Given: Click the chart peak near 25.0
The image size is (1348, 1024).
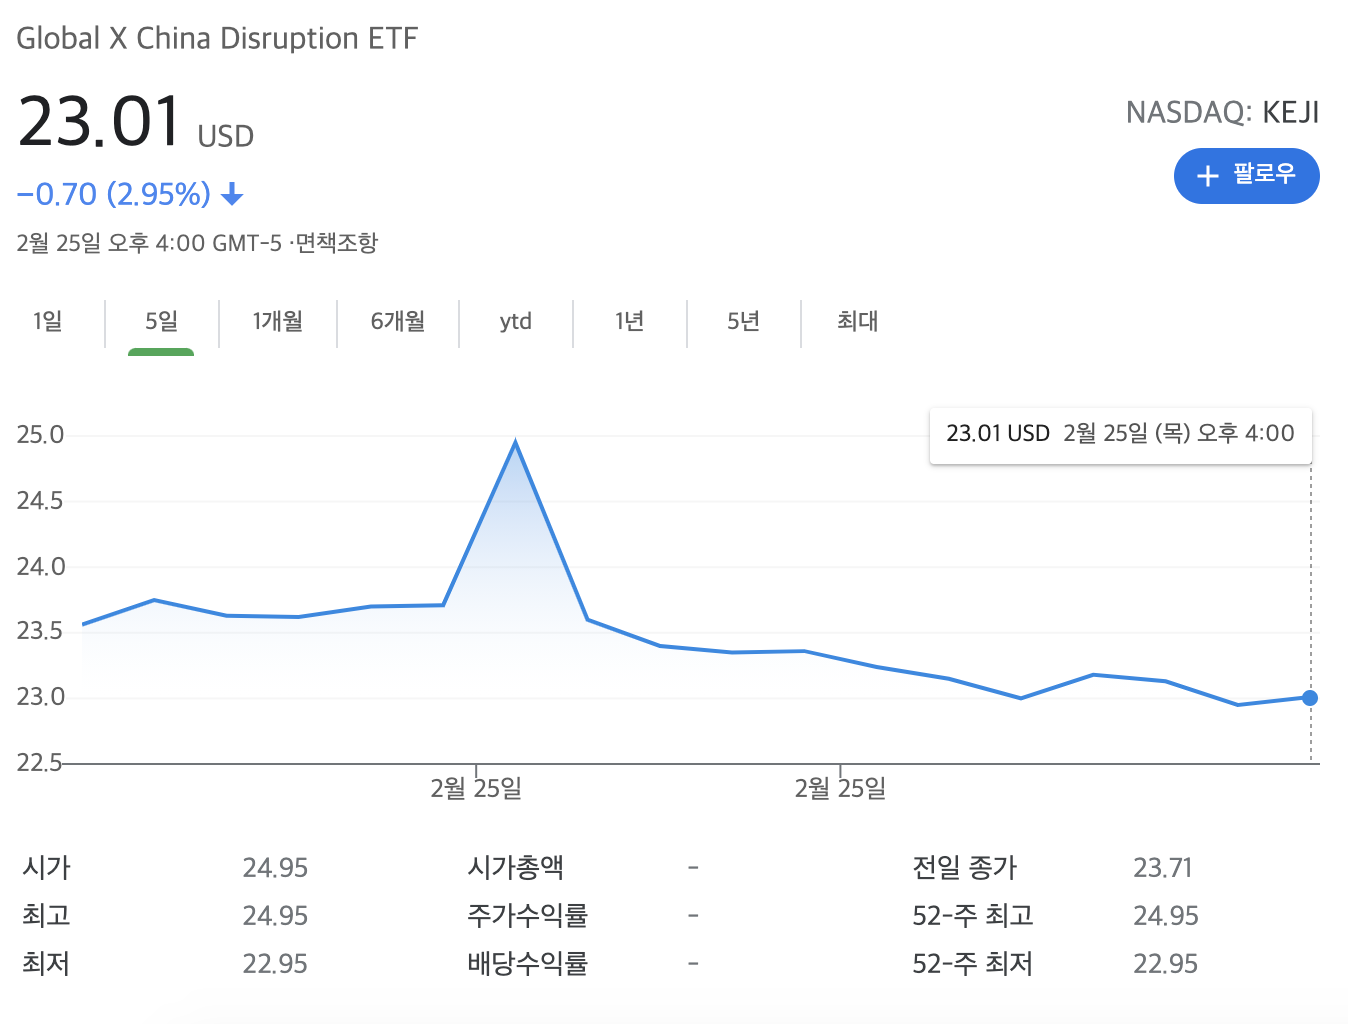Looking at the screenshot, I should [x=515, y=442].
